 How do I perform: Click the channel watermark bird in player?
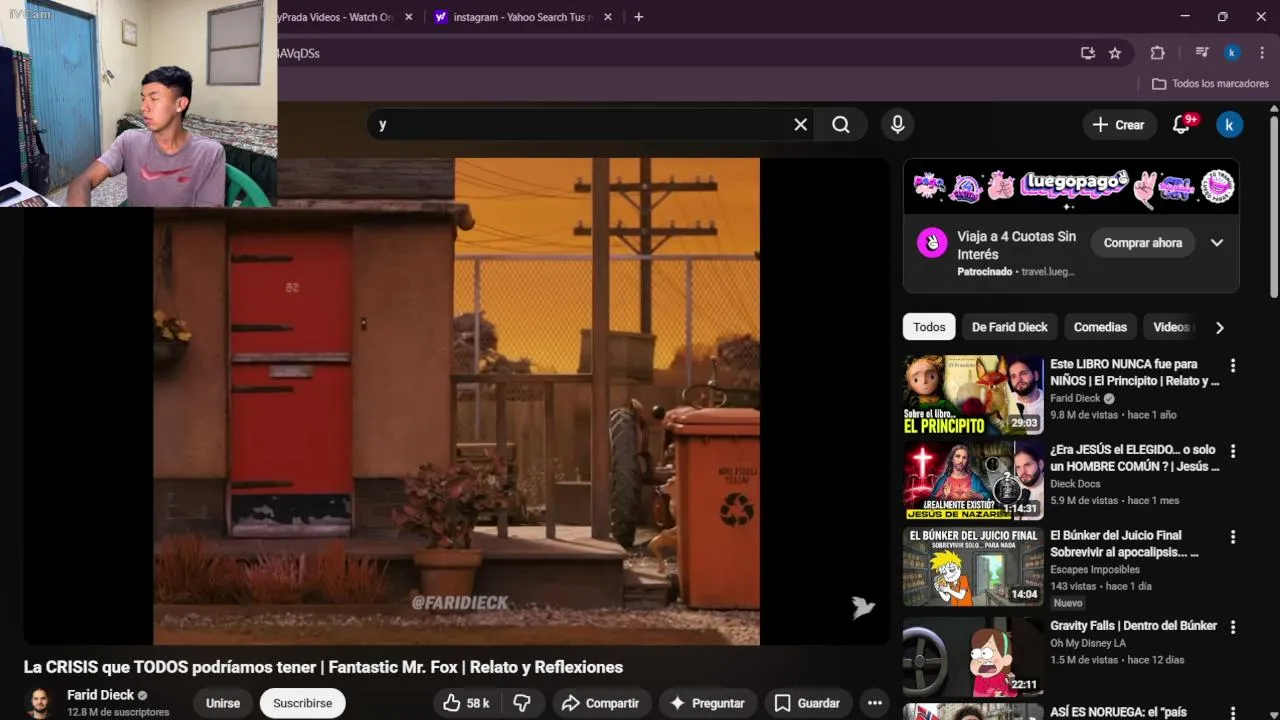point(862,607)
